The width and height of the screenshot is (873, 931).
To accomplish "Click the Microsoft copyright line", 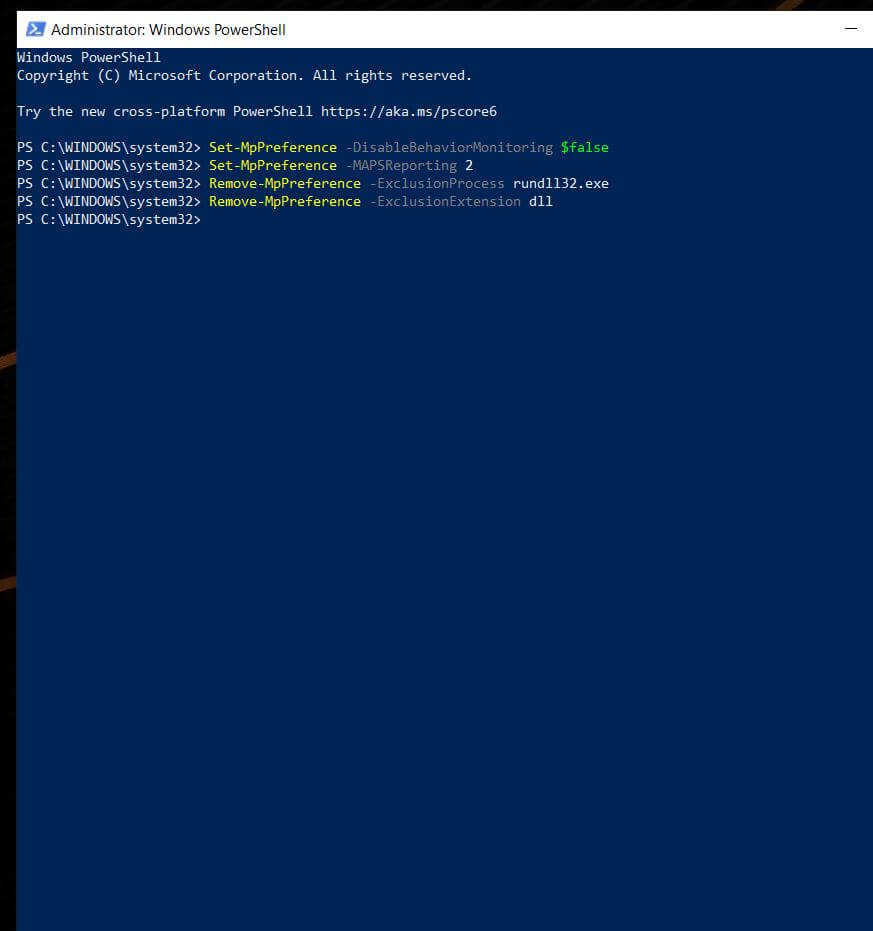I will 244,75.
